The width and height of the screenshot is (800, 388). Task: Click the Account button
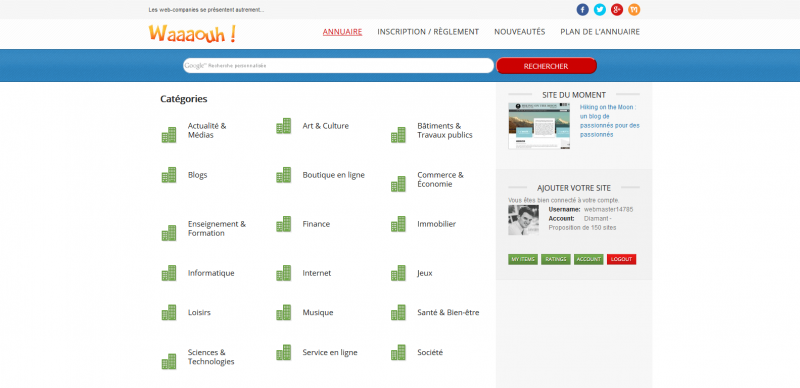tap(589, 259)
